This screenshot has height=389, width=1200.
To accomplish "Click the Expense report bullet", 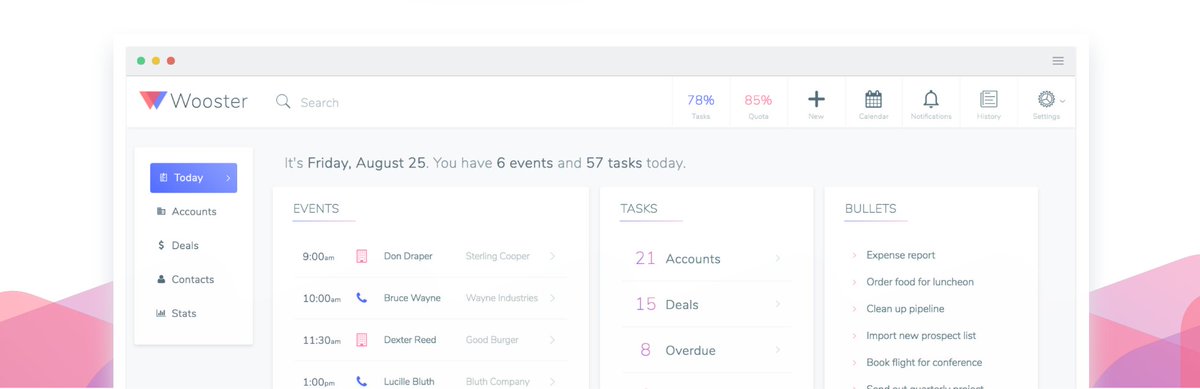I will pos(901,255).
